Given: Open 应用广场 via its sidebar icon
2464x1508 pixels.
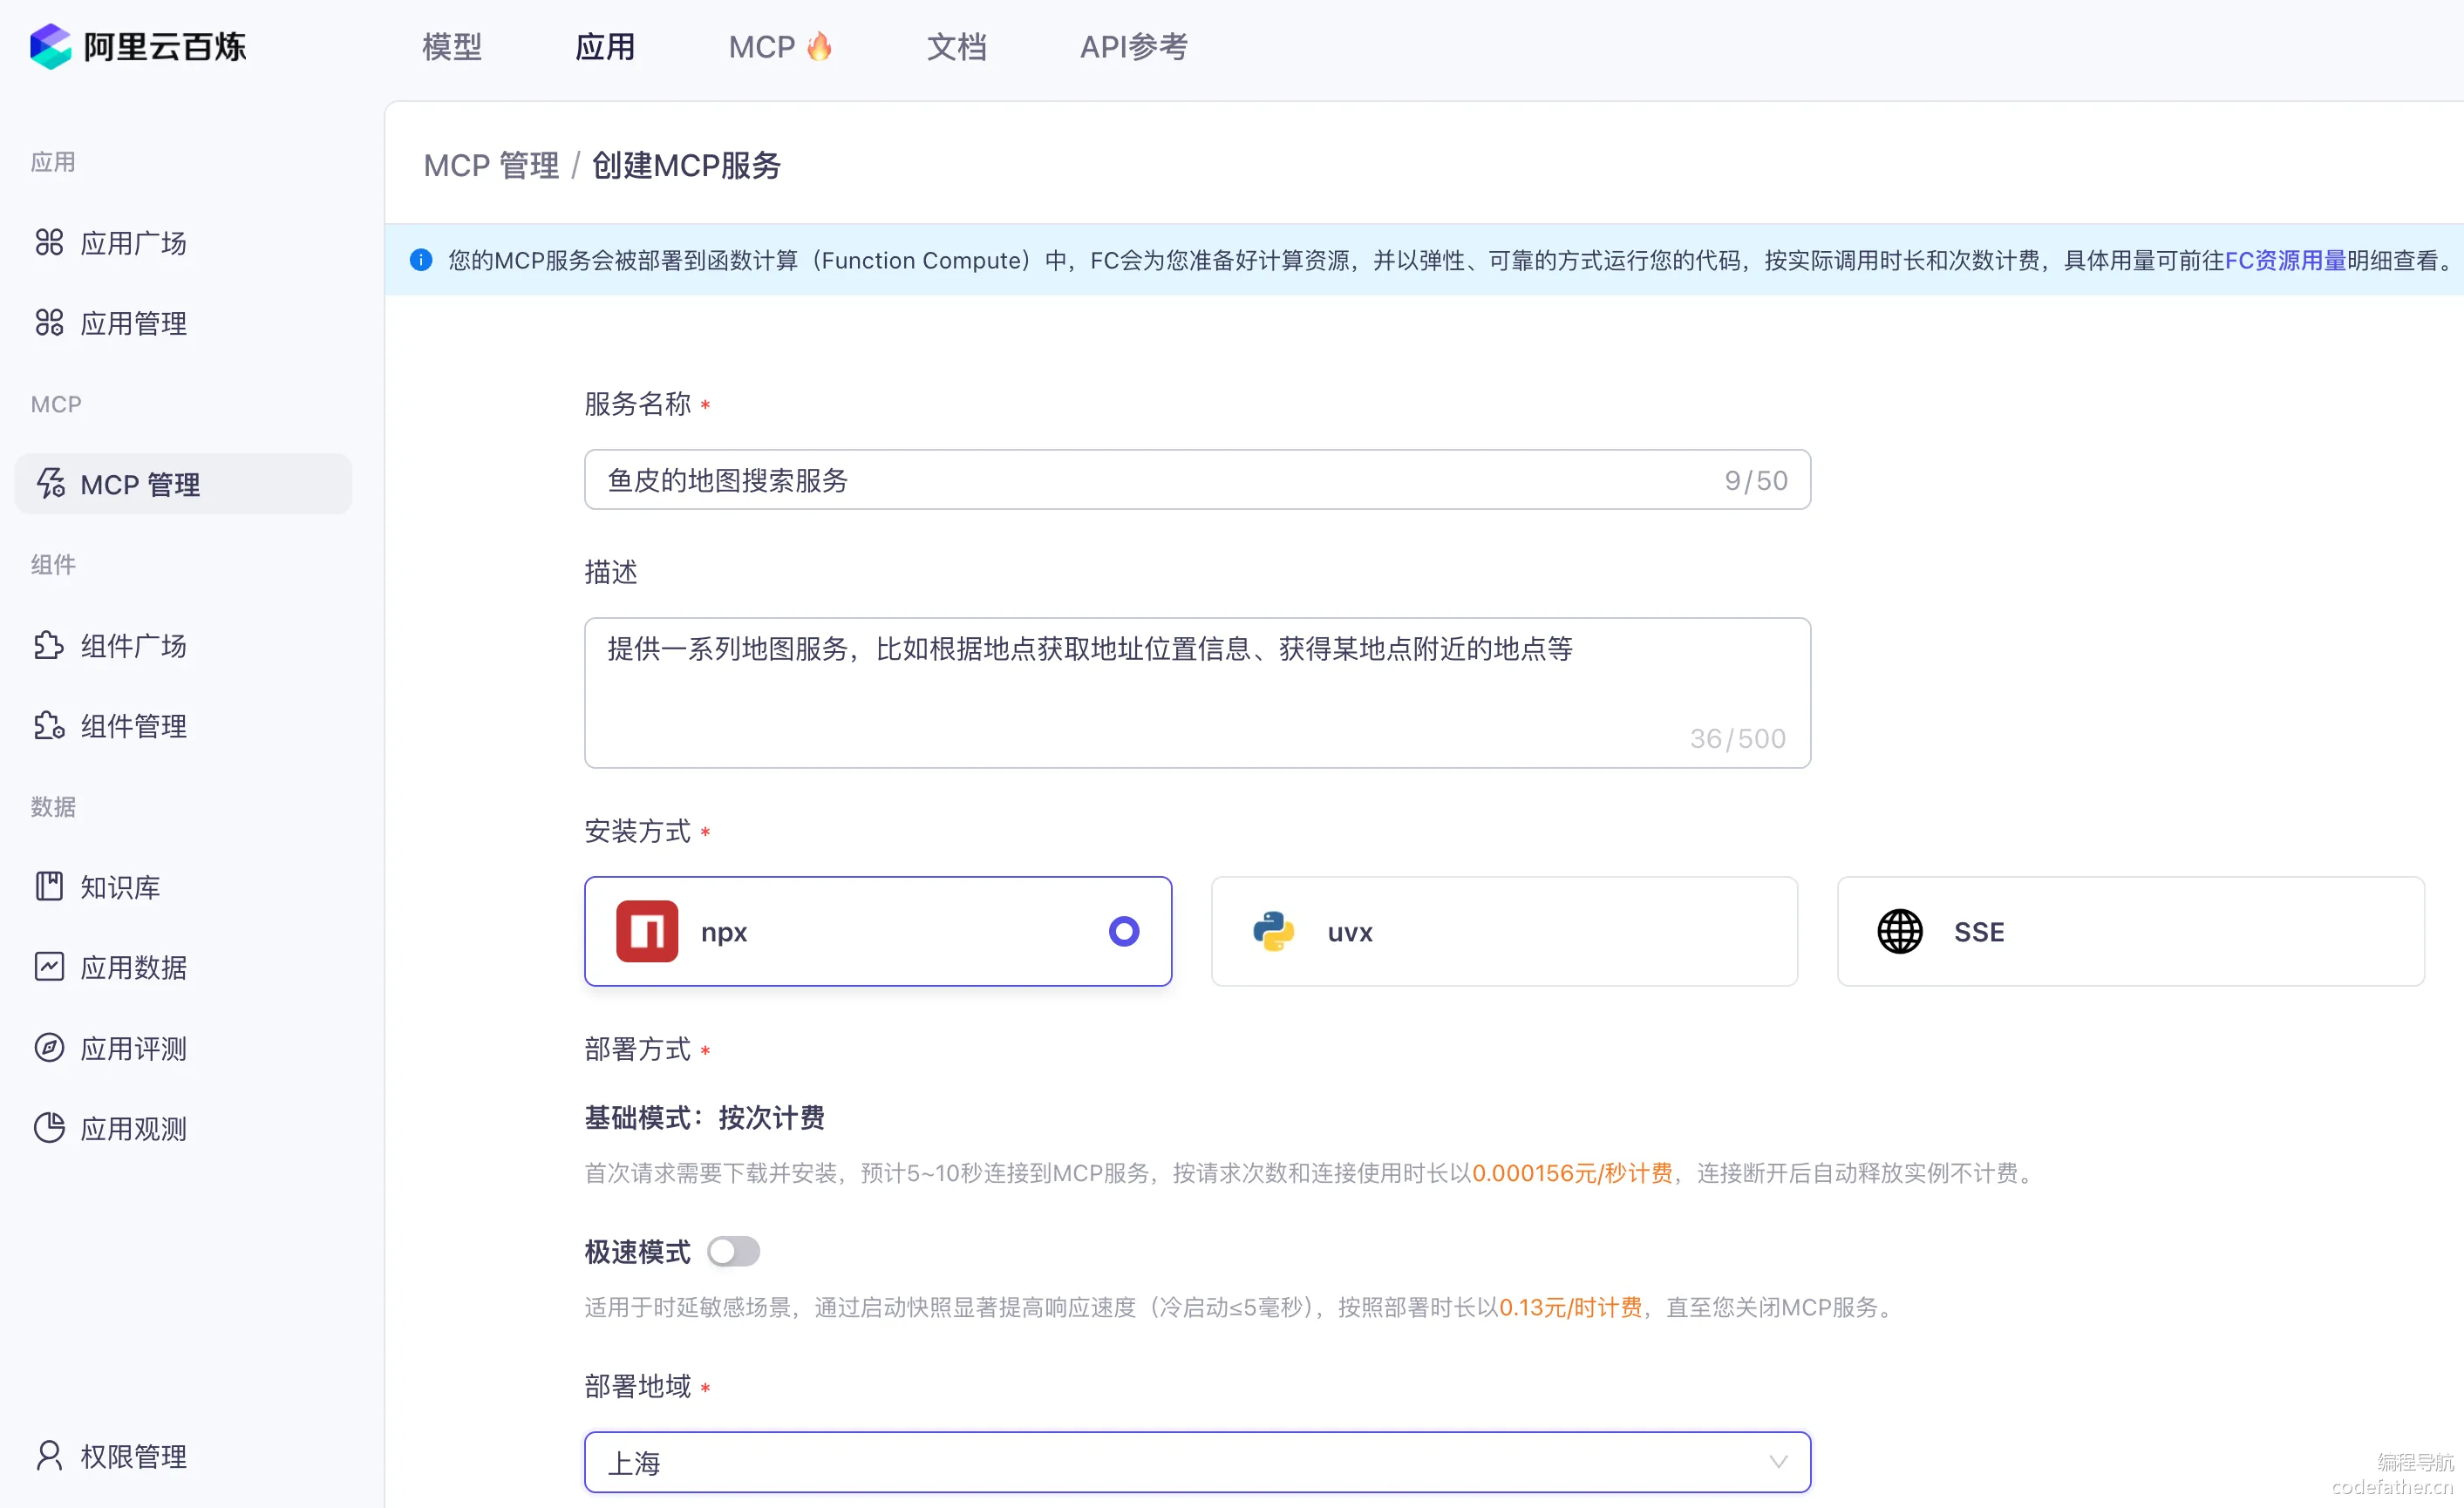Looking at the screenshot, I should point(49,242).
